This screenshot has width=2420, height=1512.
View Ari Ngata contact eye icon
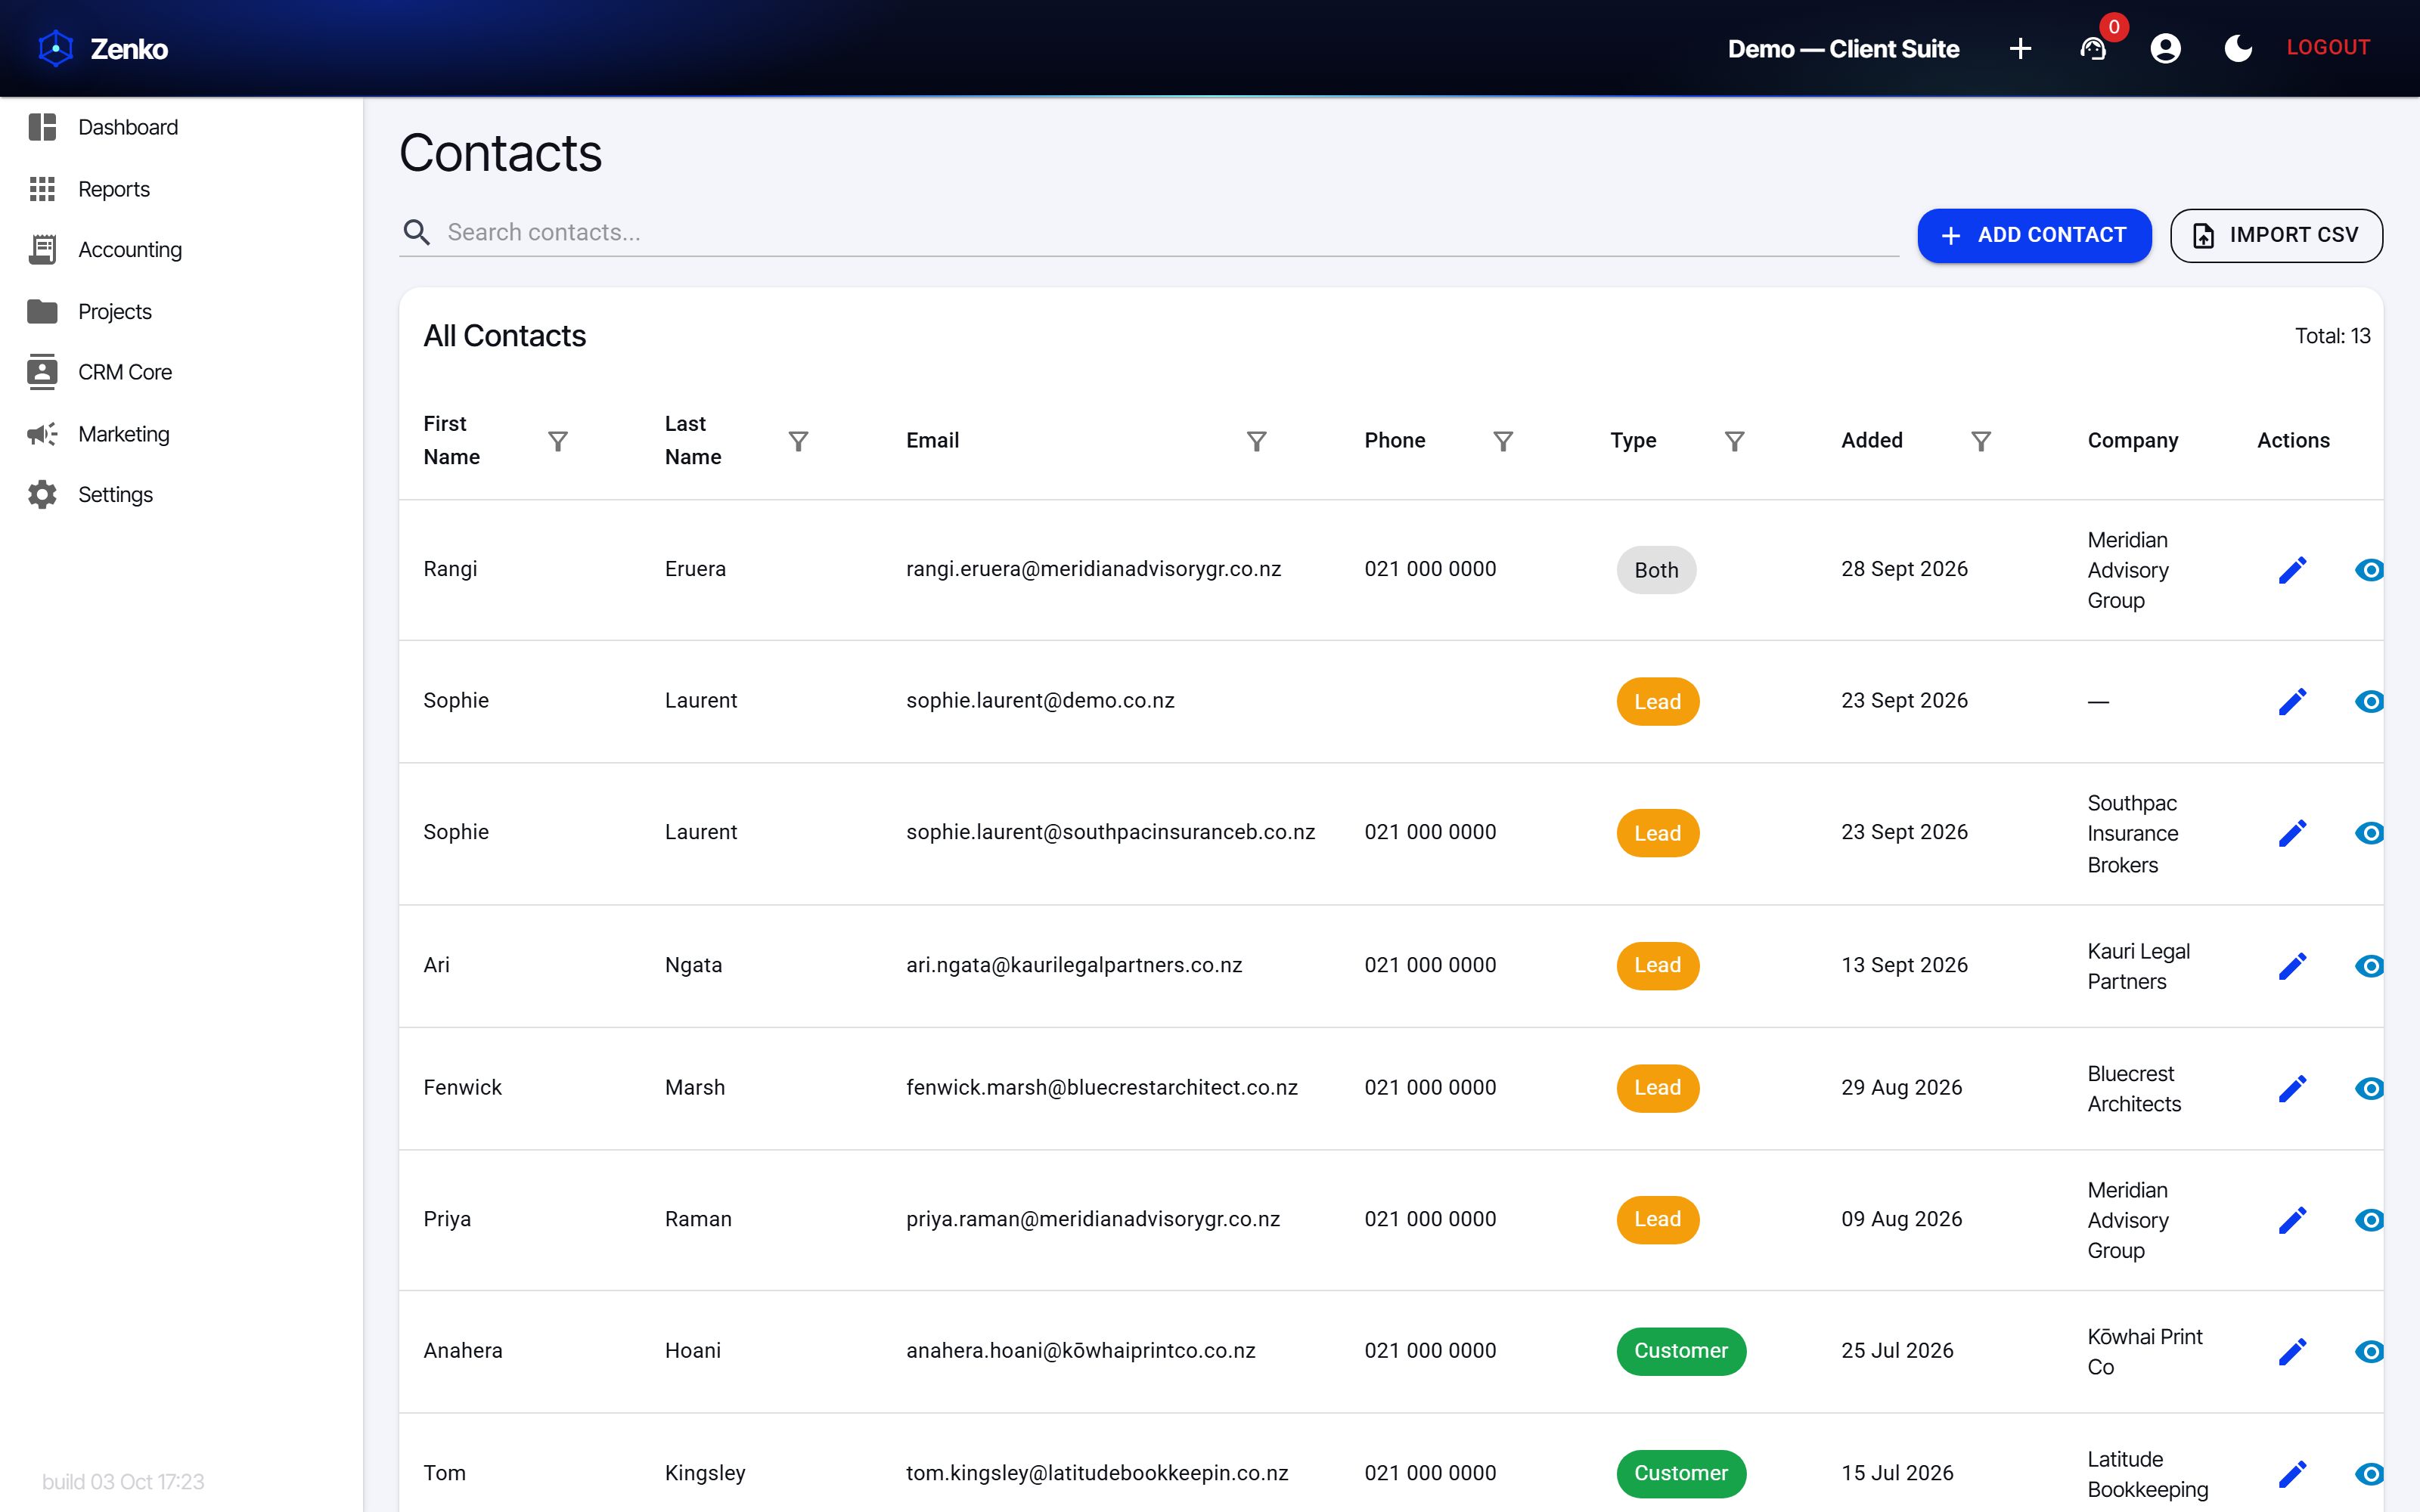coord(2369,966)
